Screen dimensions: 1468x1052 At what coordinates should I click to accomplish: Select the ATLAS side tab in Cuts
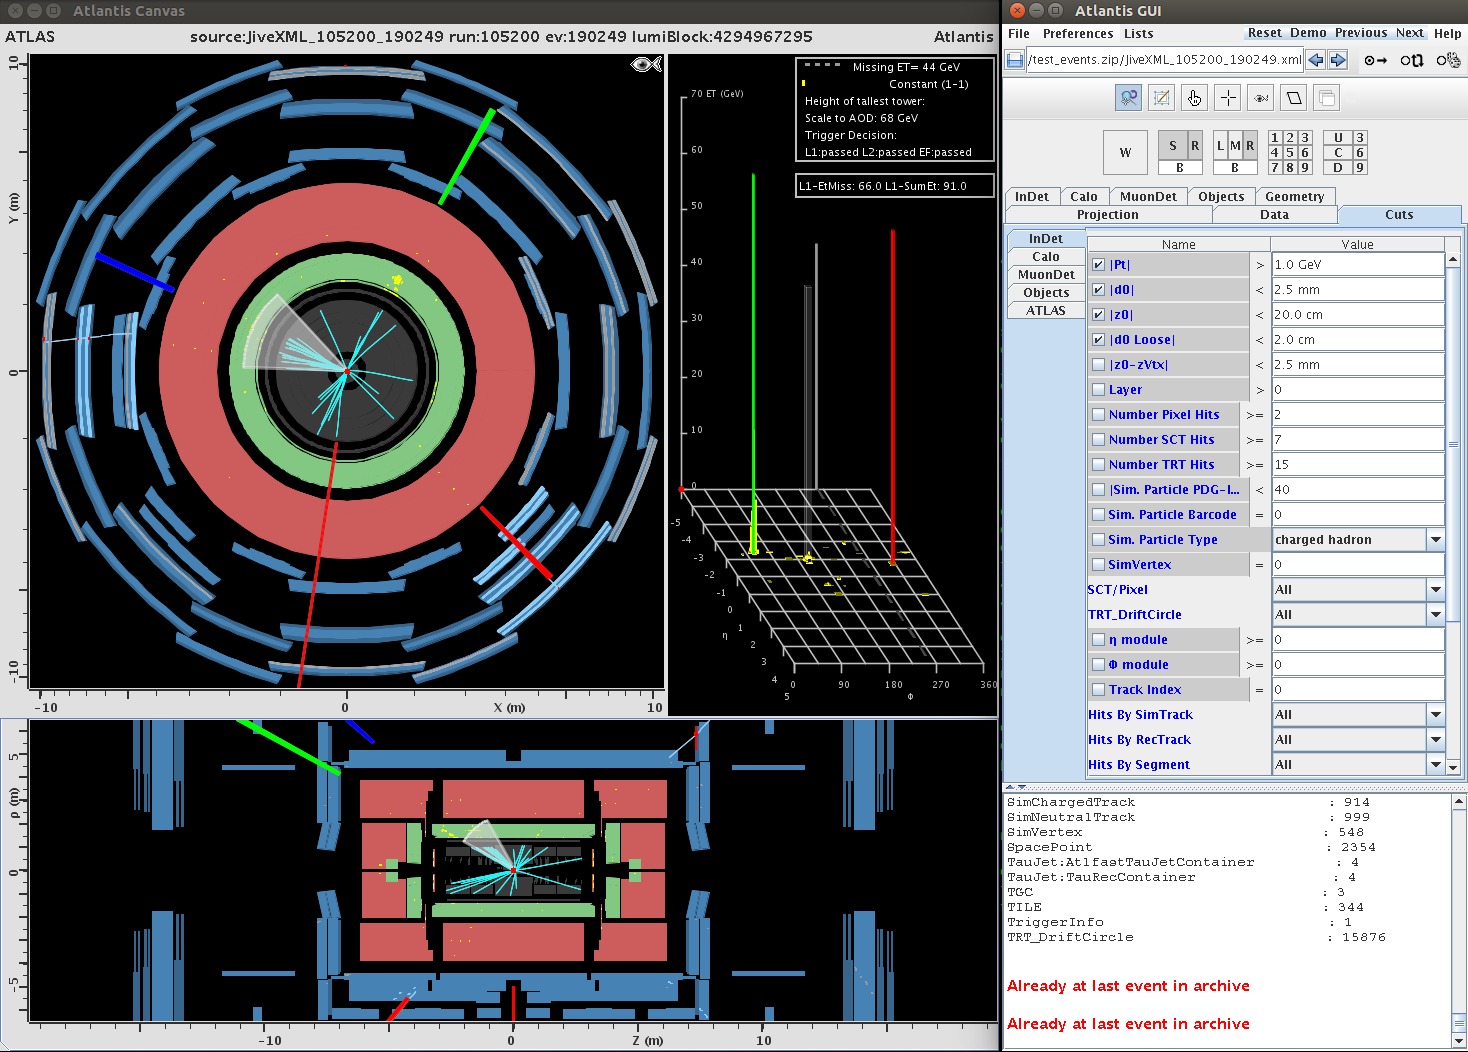click(1046, 311)
